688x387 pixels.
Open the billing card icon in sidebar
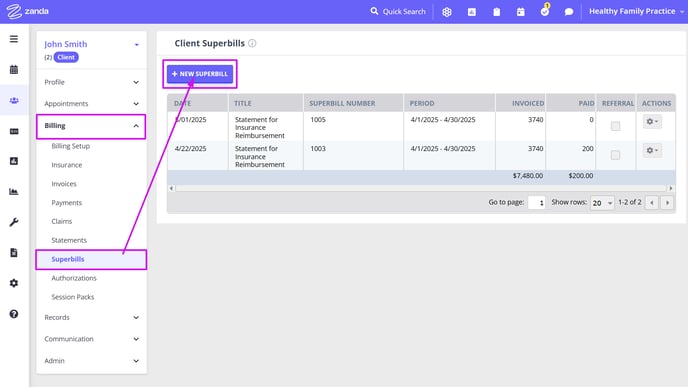click(x=14, y=131)
